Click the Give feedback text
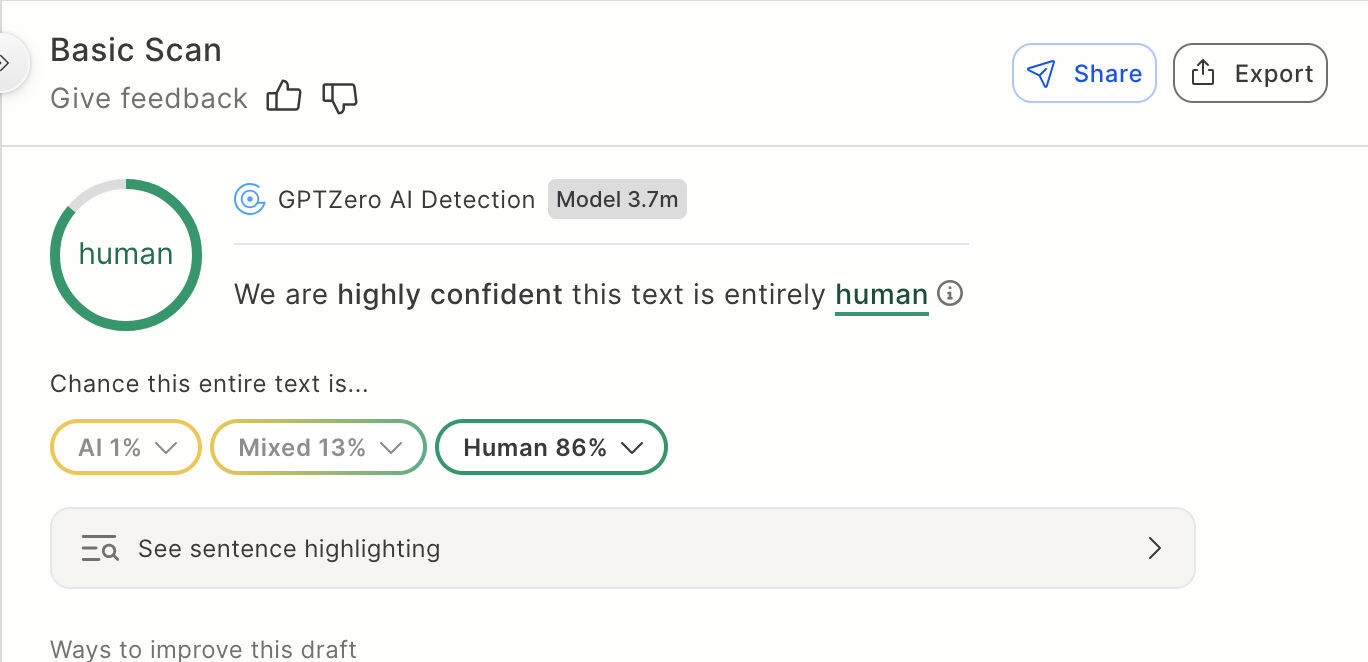Image resolution: width=1368 pixels, height=662 pixels. point(149,98)
